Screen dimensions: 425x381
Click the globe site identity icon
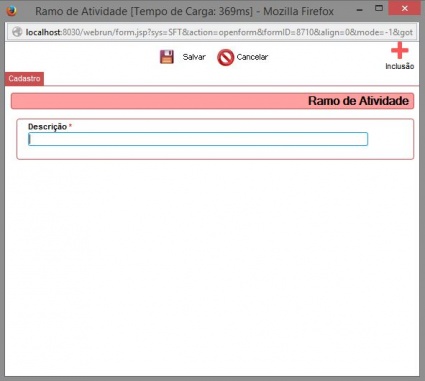(17, 32)
